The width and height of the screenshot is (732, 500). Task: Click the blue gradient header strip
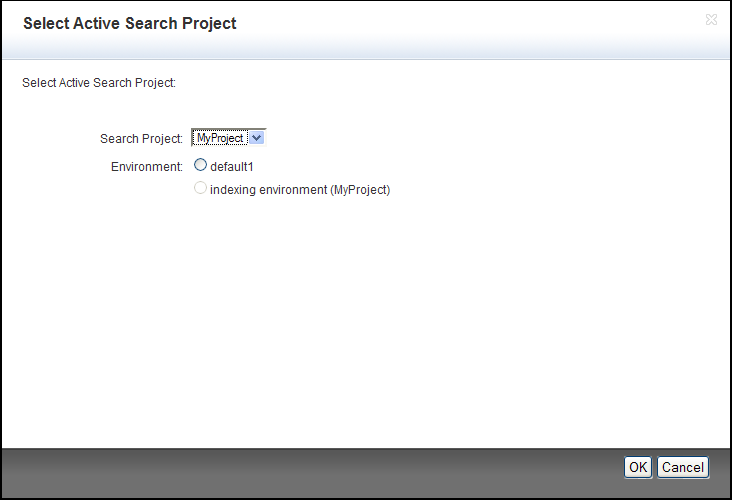pos(364,49)
